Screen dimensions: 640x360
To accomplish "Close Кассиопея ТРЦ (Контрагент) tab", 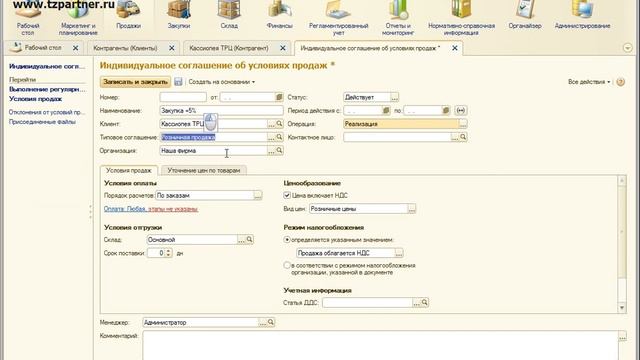I will (282, 48).
